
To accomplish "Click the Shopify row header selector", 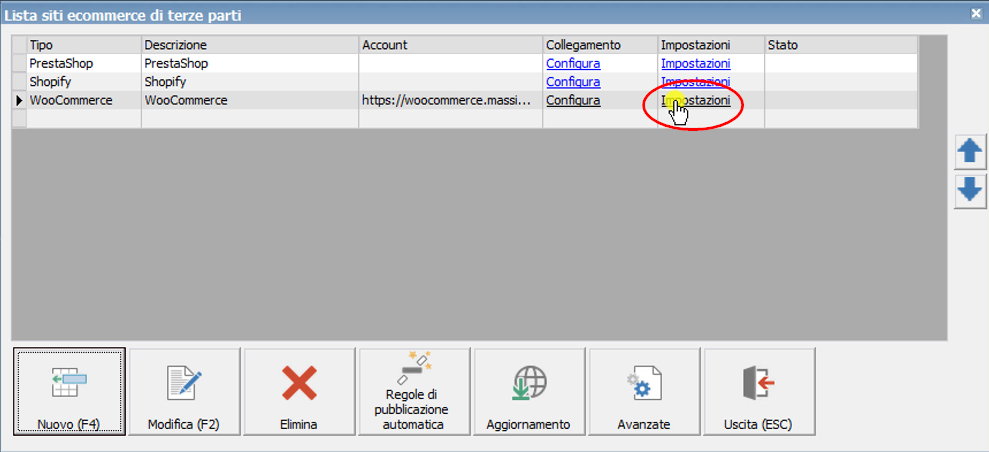I will 20,81.
